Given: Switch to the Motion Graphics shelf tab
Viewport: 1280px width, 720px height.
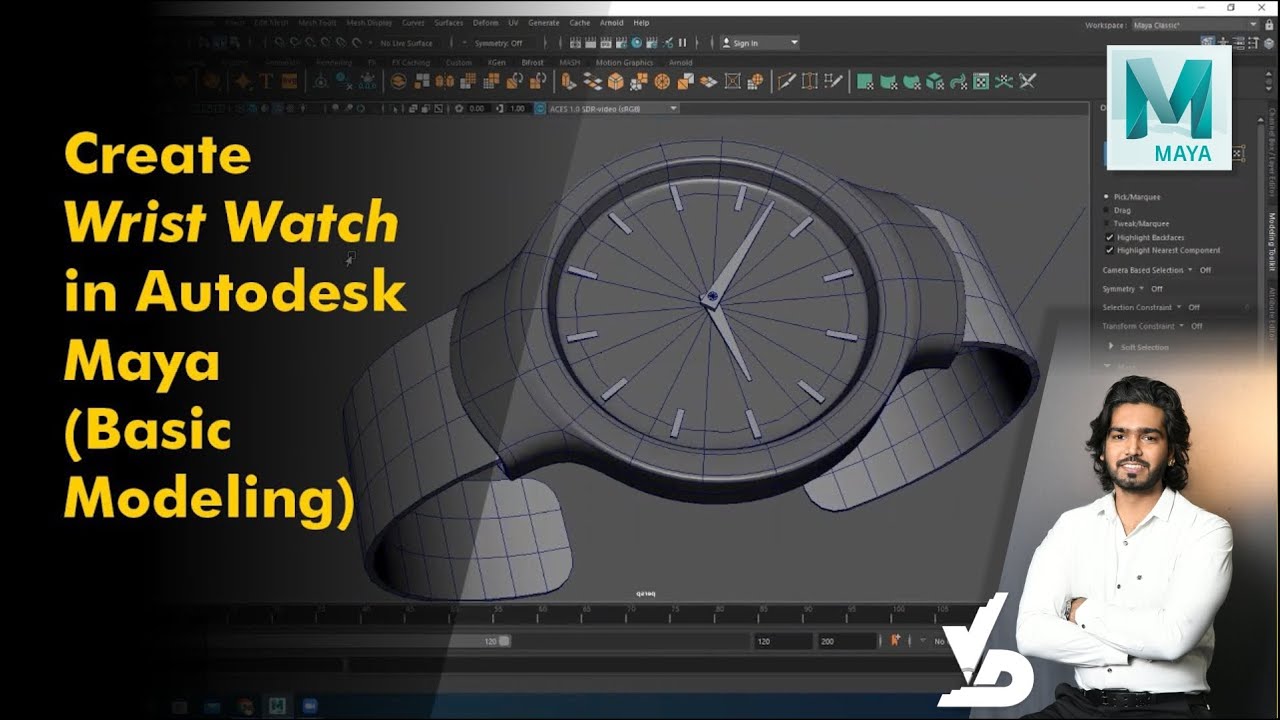Looking at the screenshot, I should [x=624, y=62].
